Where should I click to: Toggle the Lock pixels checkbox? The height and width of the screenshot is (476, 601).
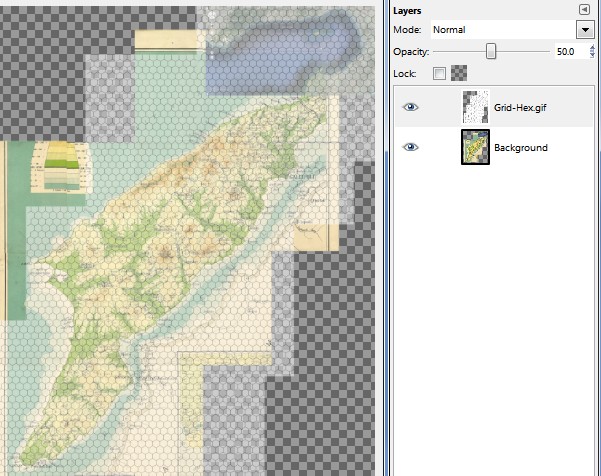coord(439,73)
